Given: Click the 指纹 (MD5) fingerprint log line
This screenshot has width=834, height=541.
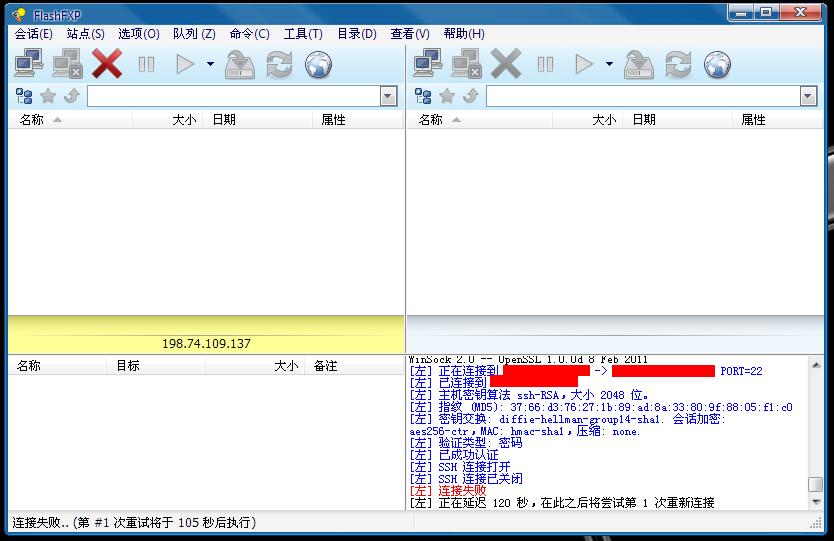Looking at the screenshot, I should tap(601, 407).
